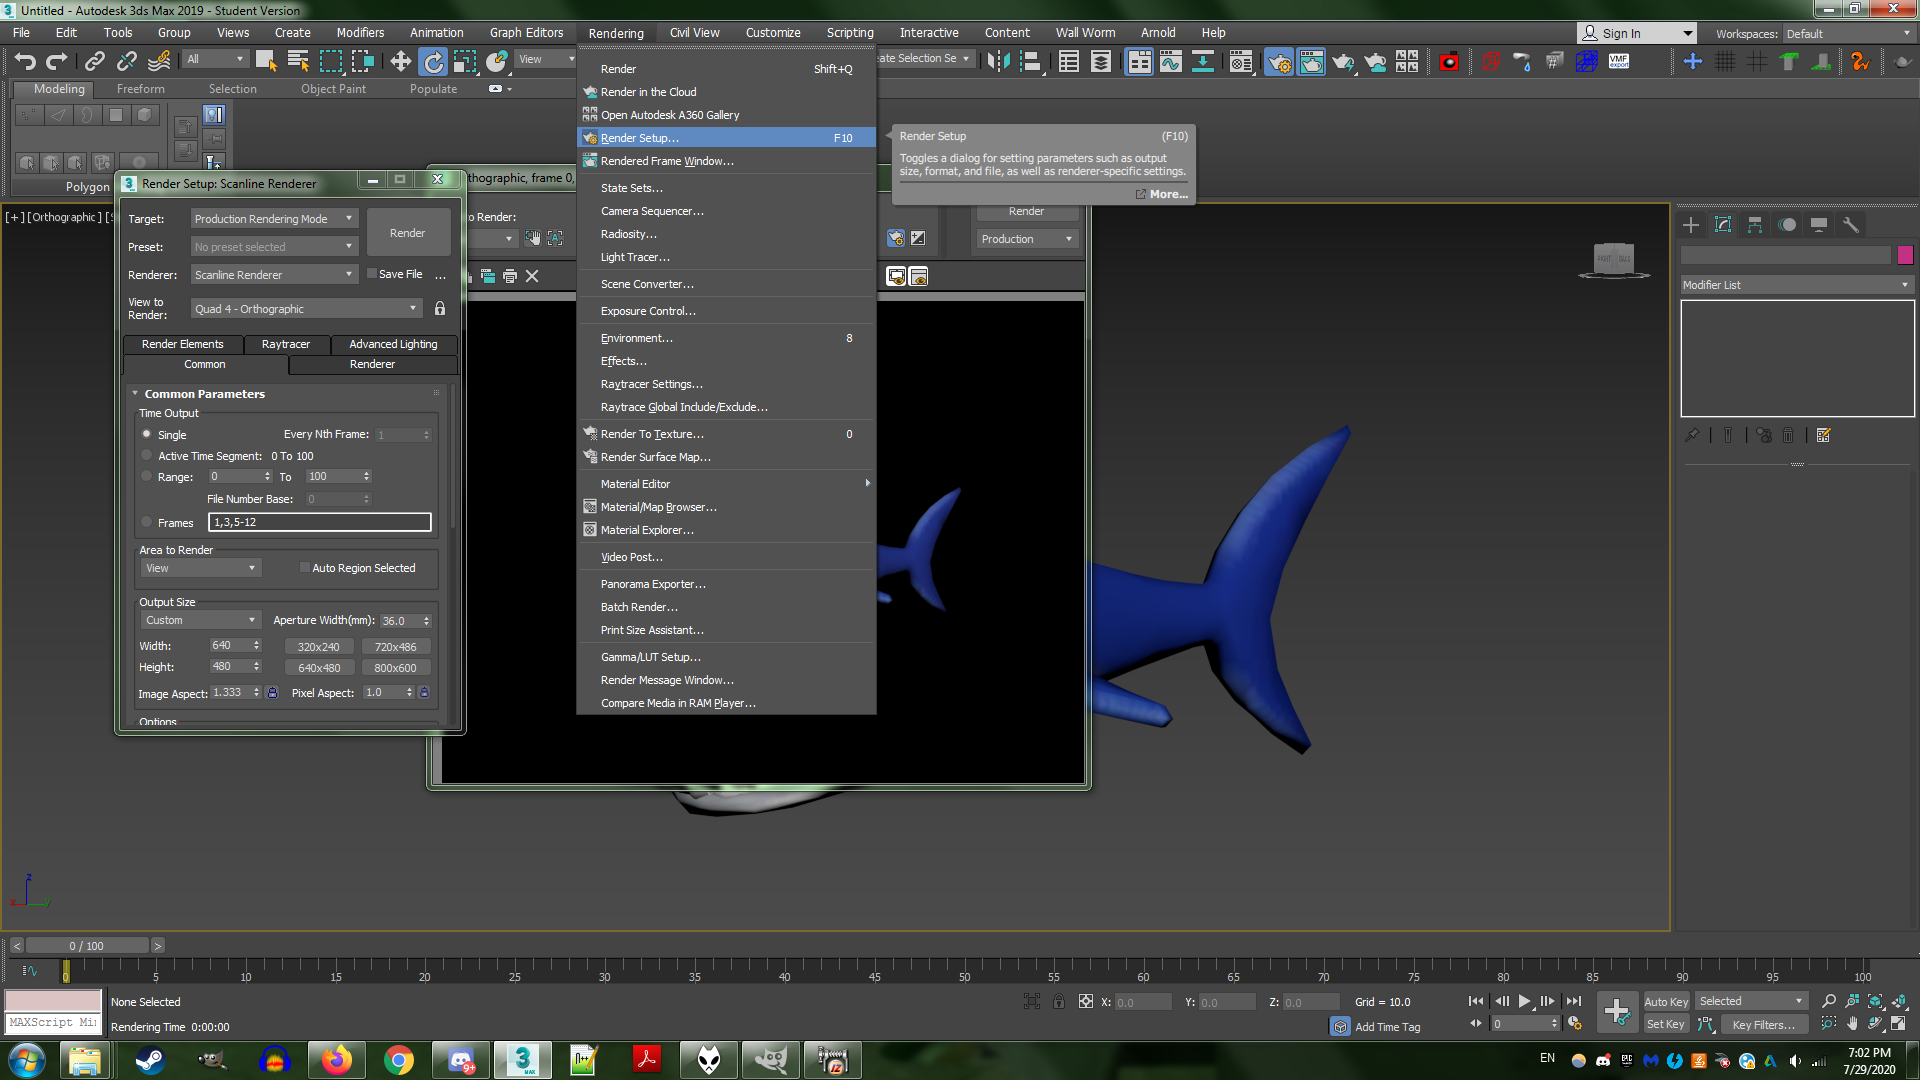Click the timeline slider 0 / 100

[86, 946]
